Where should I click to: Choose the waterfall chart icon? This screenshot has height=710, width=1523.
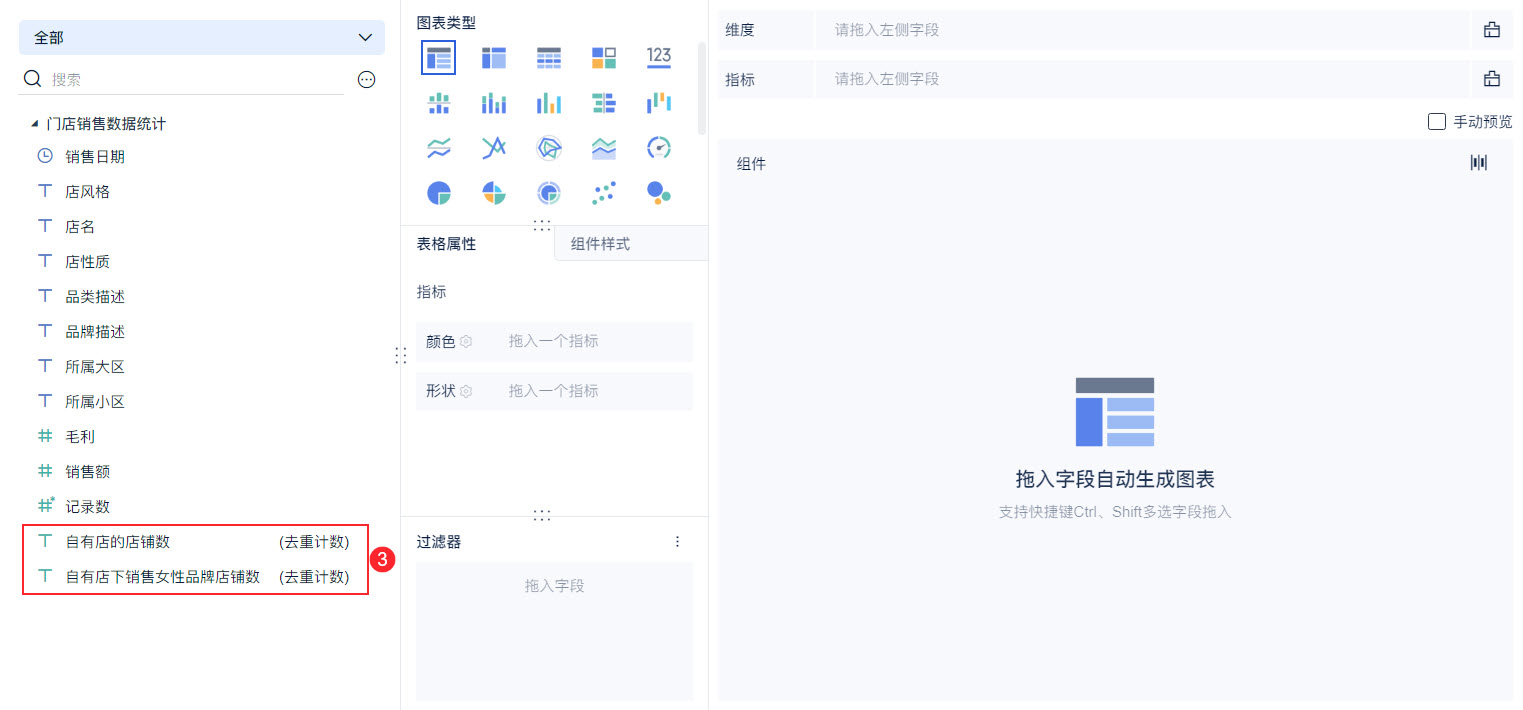[659, 103]
